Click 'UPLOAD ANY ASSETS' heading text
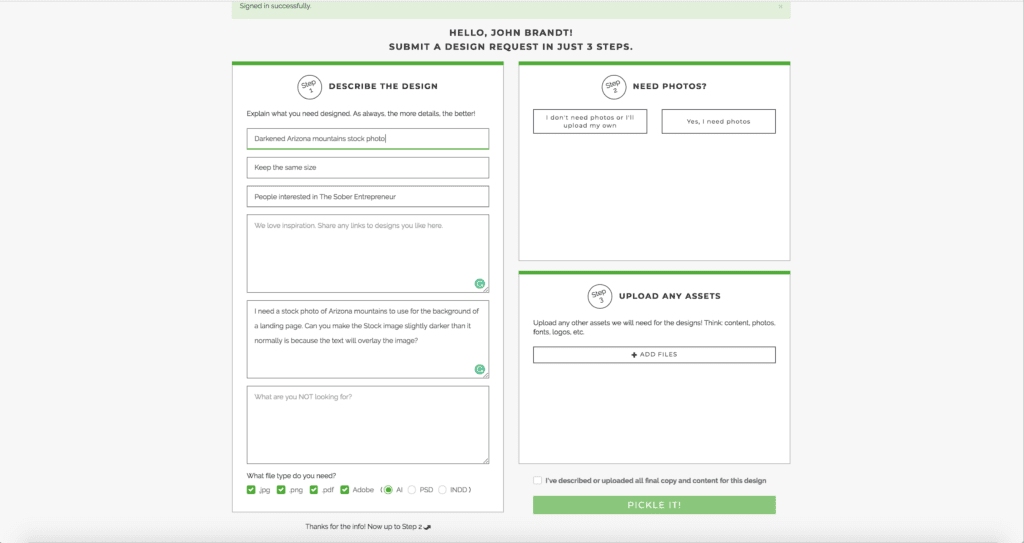Image resolution: width=1024 pixels, height=543 pixels. click(x=669, y=296)
